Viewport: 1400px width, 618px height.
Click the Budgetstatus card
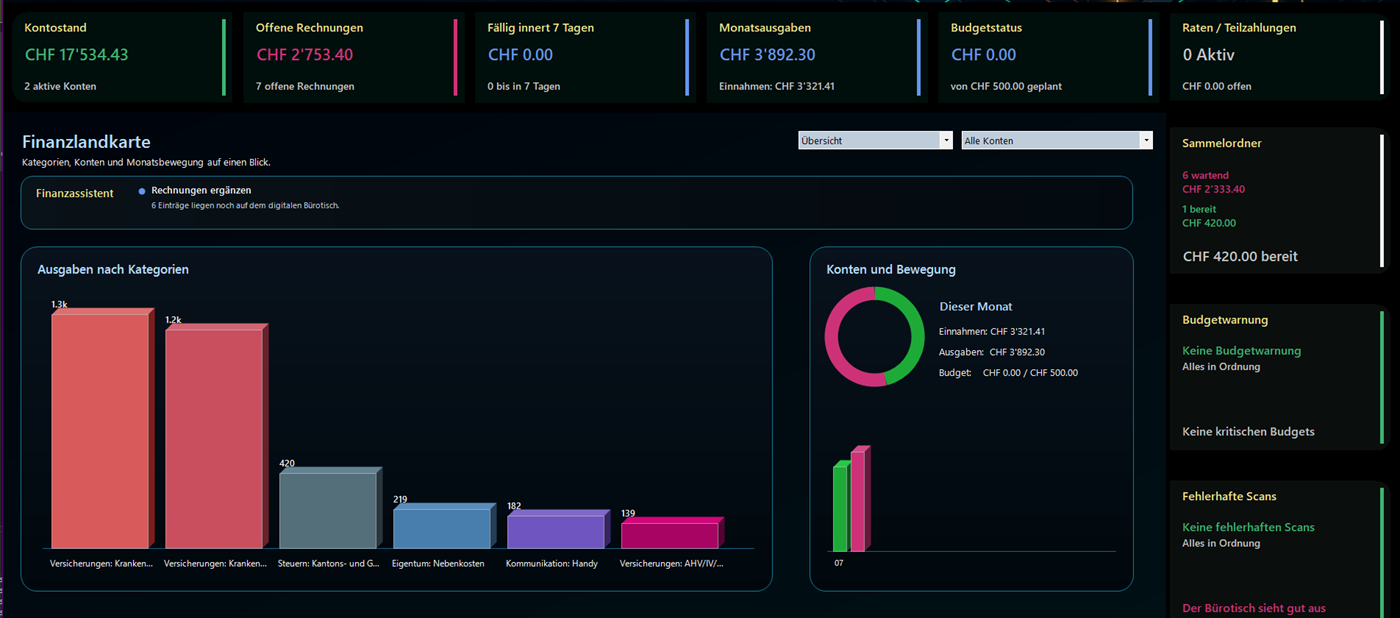click(1049, 57)
